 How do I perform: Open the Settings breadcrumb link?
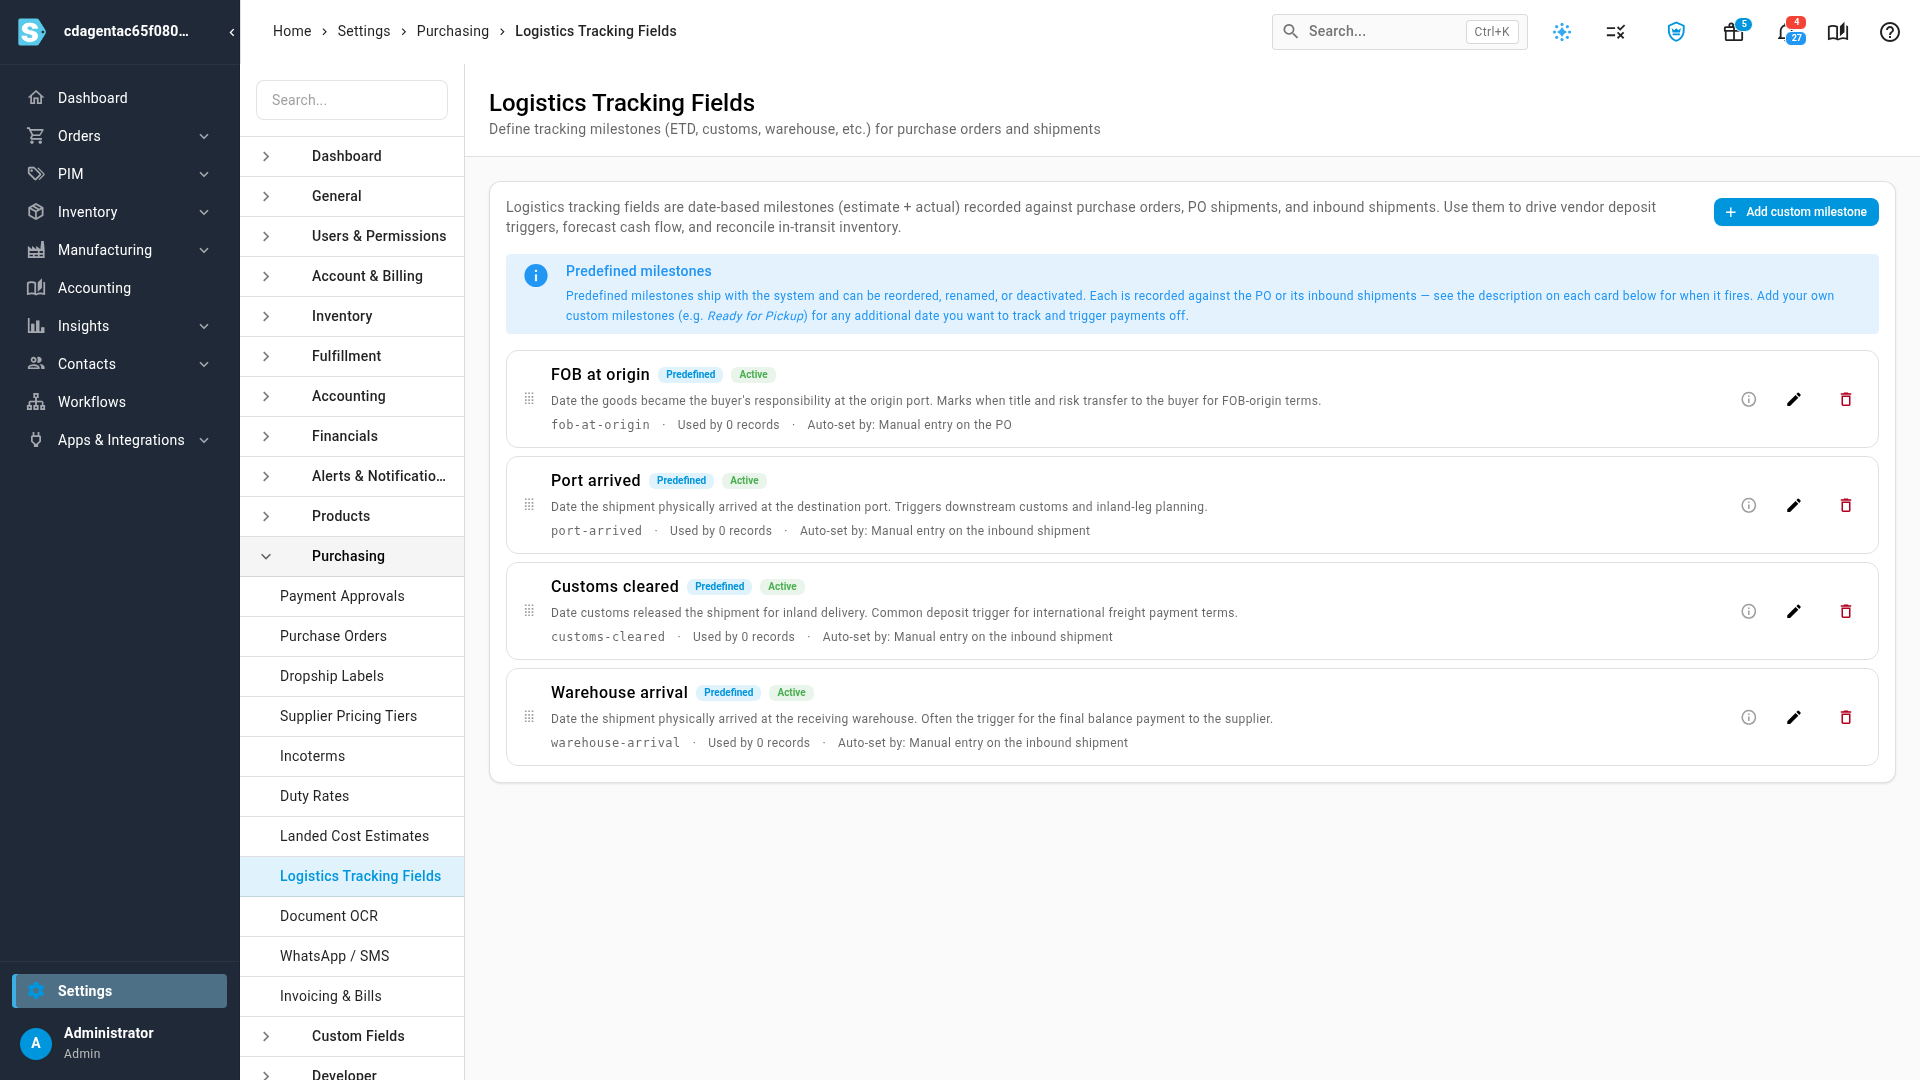[364, 31]
